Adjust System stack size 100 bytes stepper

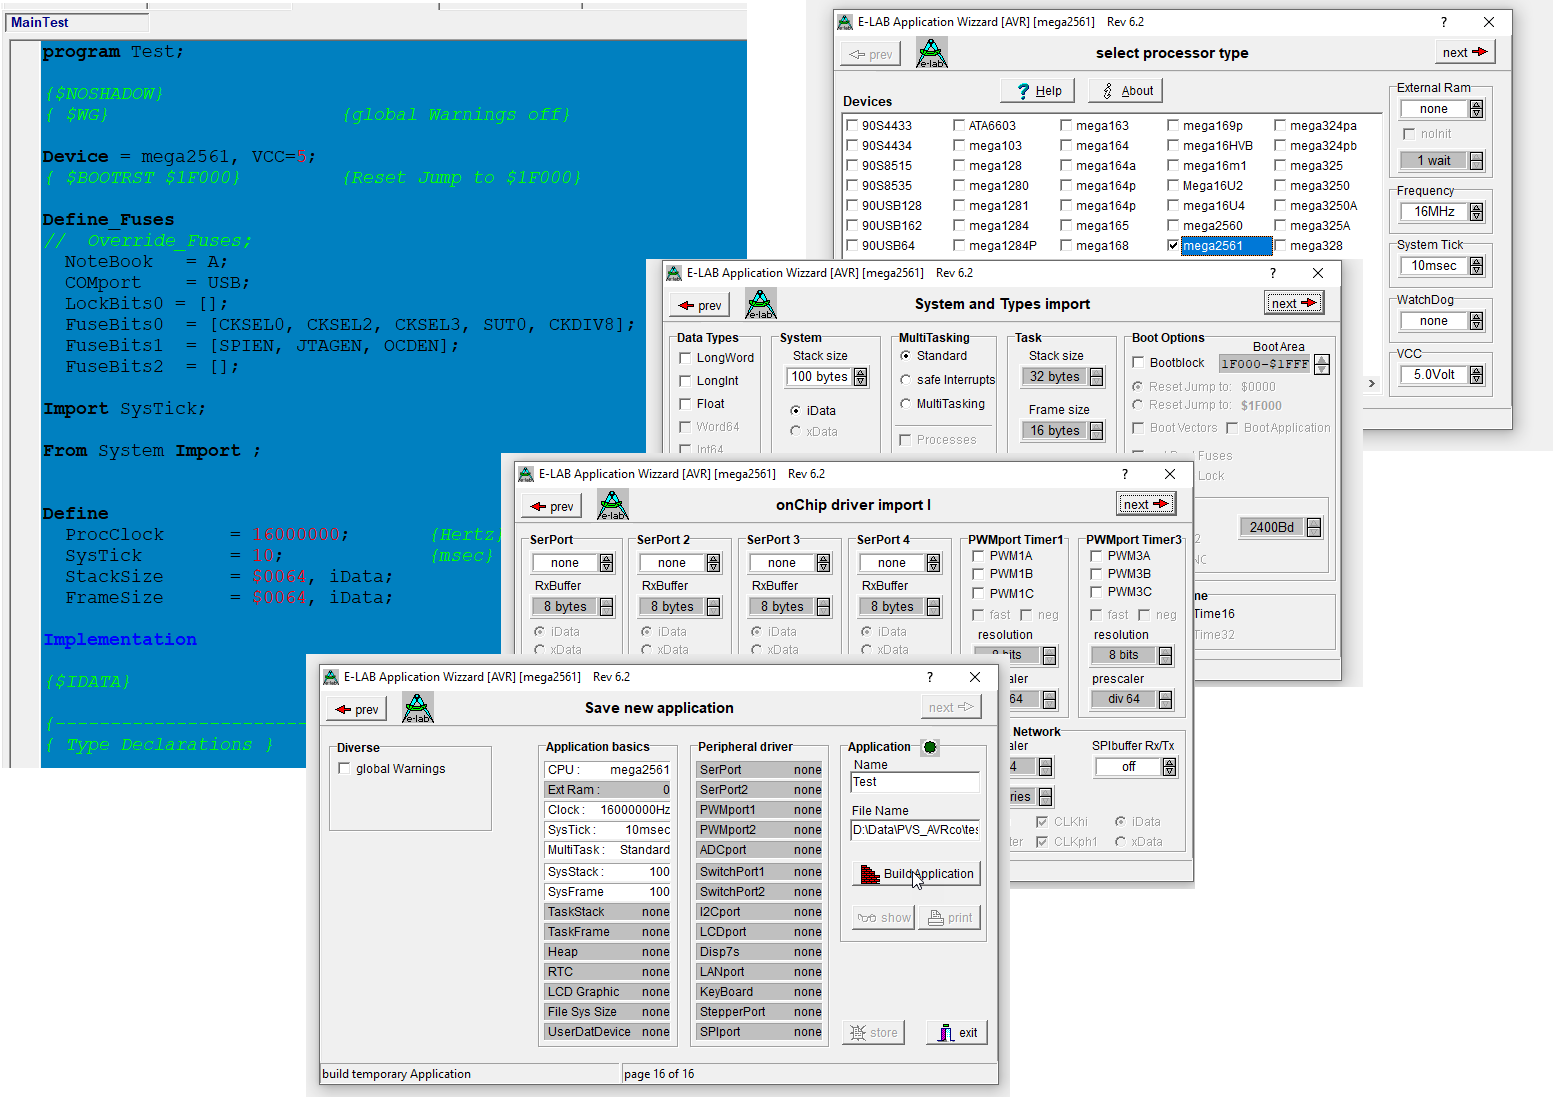point(860,377)
